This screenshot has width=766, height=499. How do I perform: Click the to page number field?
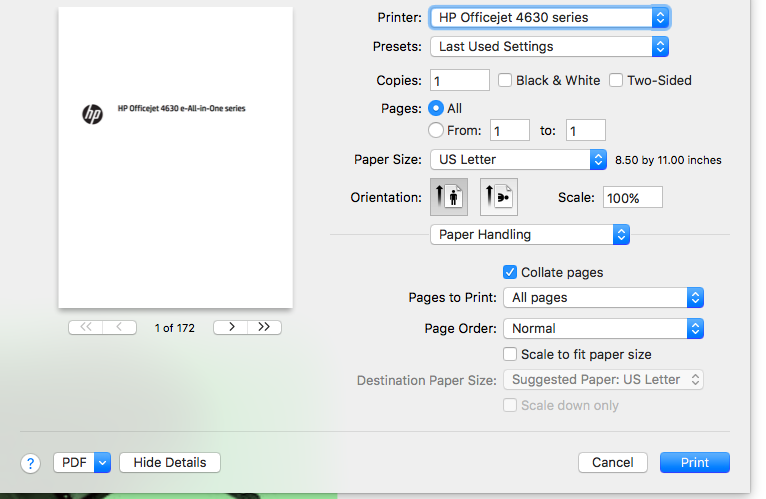pyautogui.click(x=586, y=130)
